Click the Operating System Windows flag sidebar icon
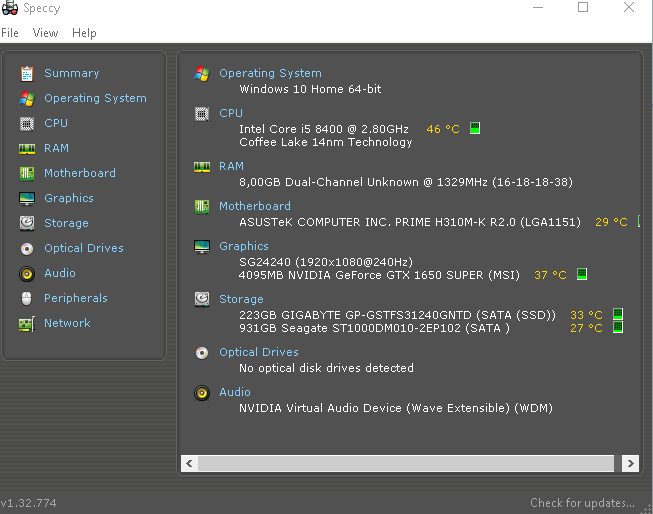The width and height of the screenshot is (653, 514). (27, 99)
